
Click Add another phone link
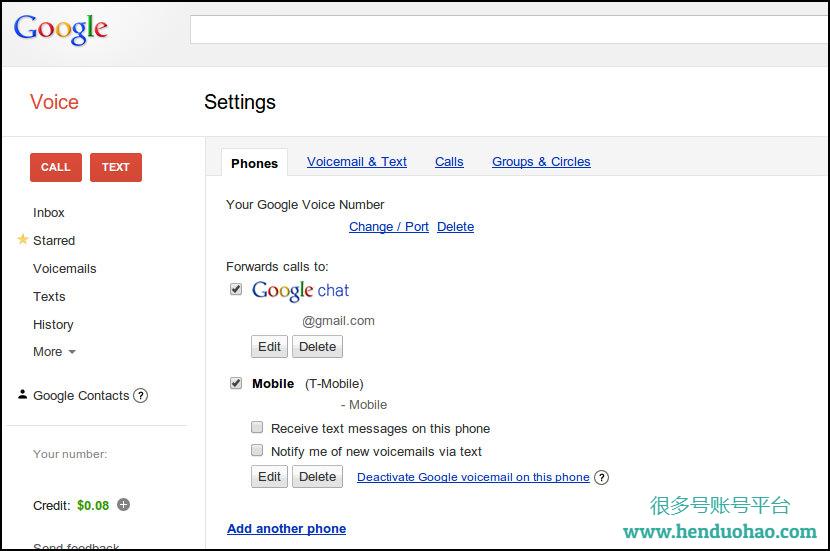(286, 528)
